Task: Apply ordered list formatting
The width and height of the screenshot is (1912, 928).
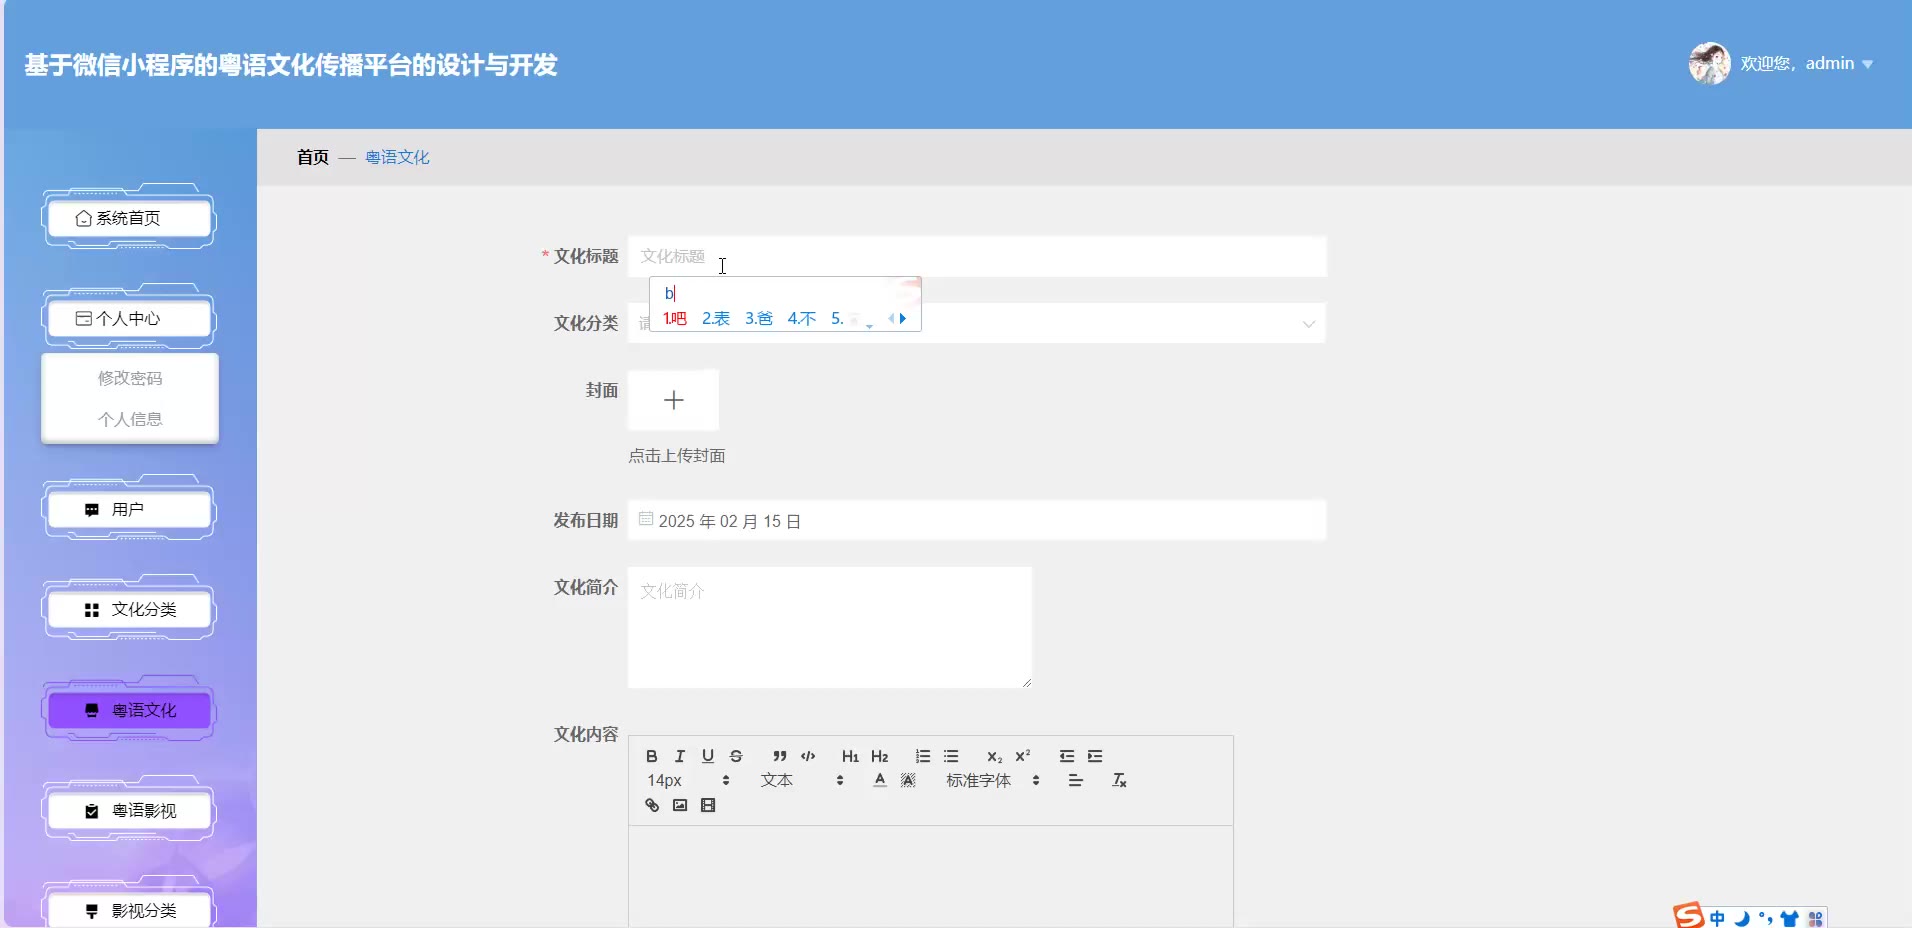Action: point(923,756)
